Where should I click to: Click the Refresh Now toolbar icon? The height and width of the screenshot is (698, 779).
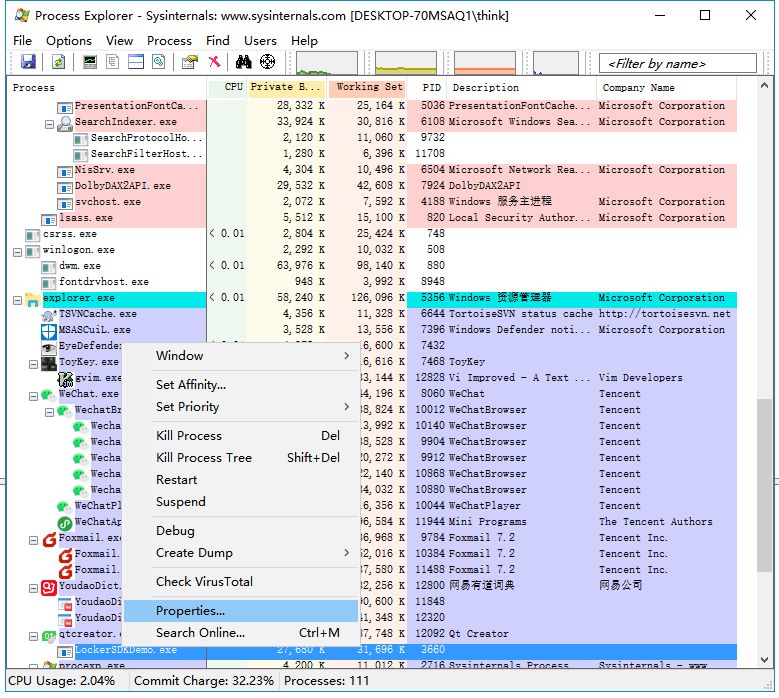[x=59, y=62]
